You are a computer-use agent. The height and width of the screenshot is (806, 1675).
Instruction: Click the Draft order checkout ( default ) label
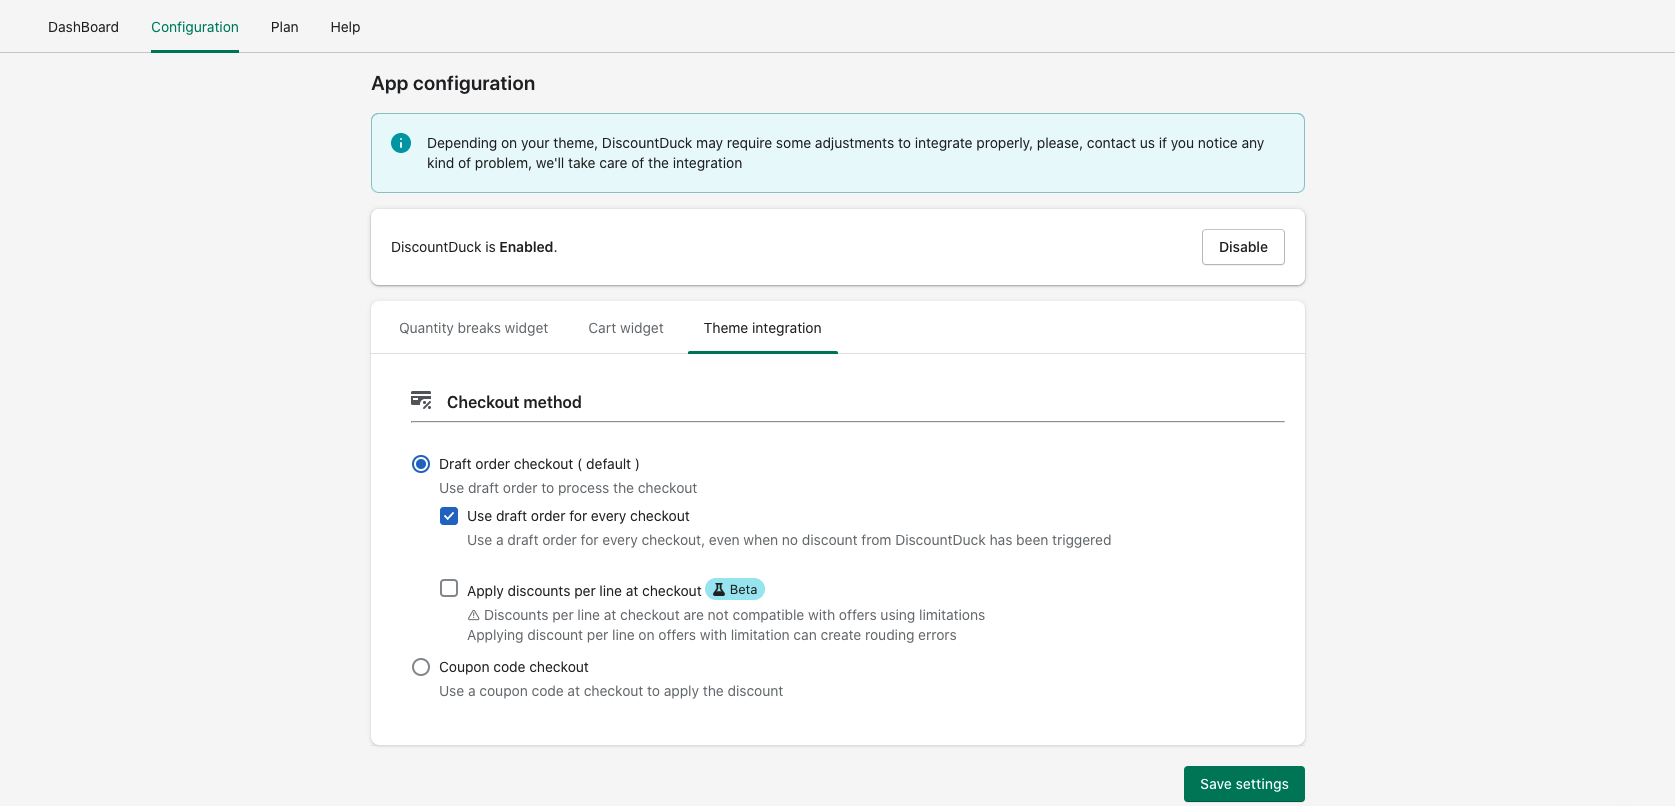click(x=539, y=464)
